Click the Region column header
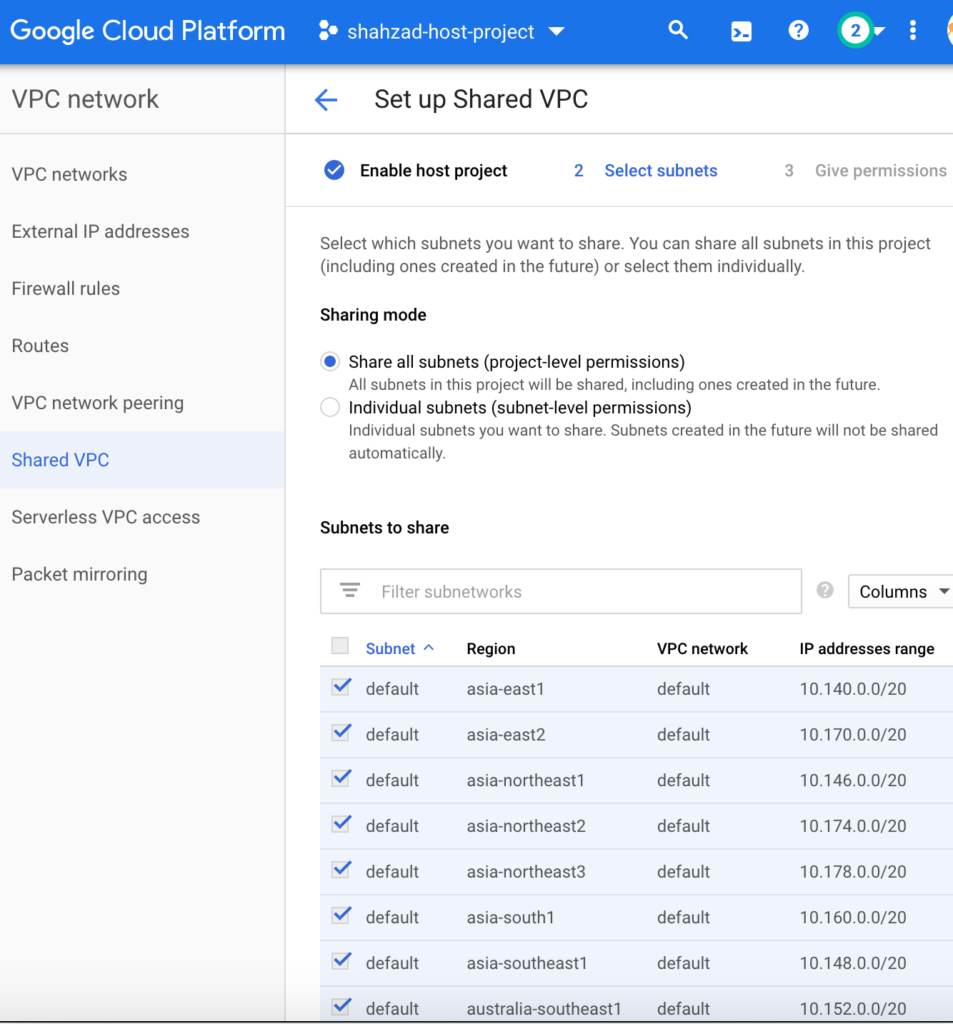The width and height of the screenshot is (953, 1024). (x=491, y=648)
